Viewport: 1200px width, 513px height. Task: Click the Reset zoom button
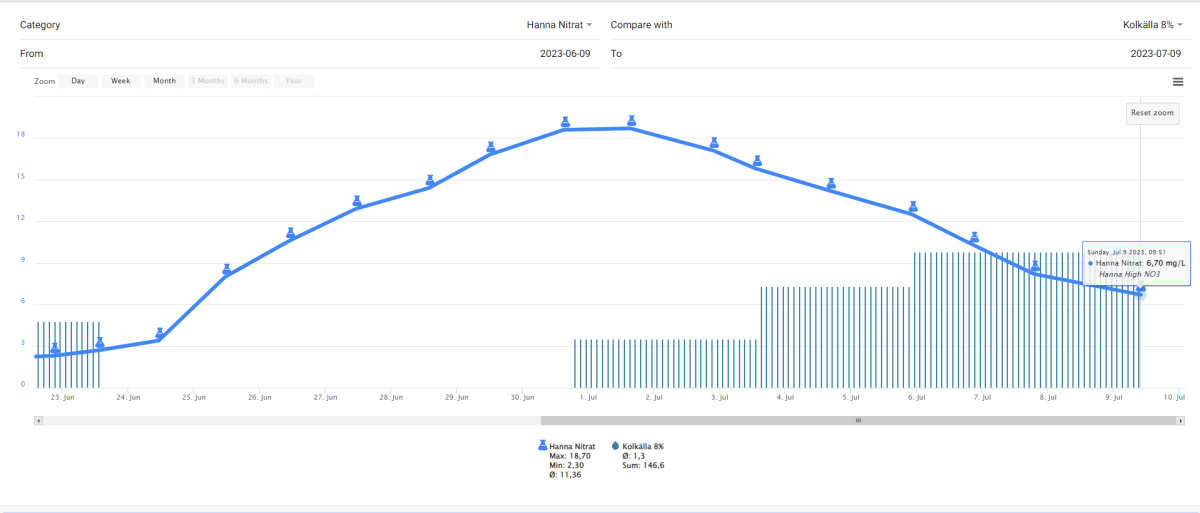[x=1152, y=113]
